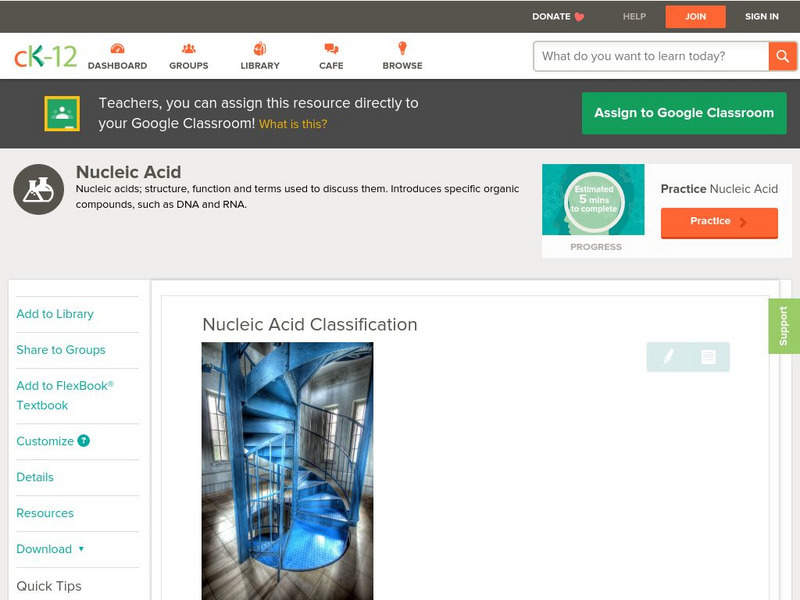Click the Customize help question mark icon
800x600 pixels.
point(84,441)
